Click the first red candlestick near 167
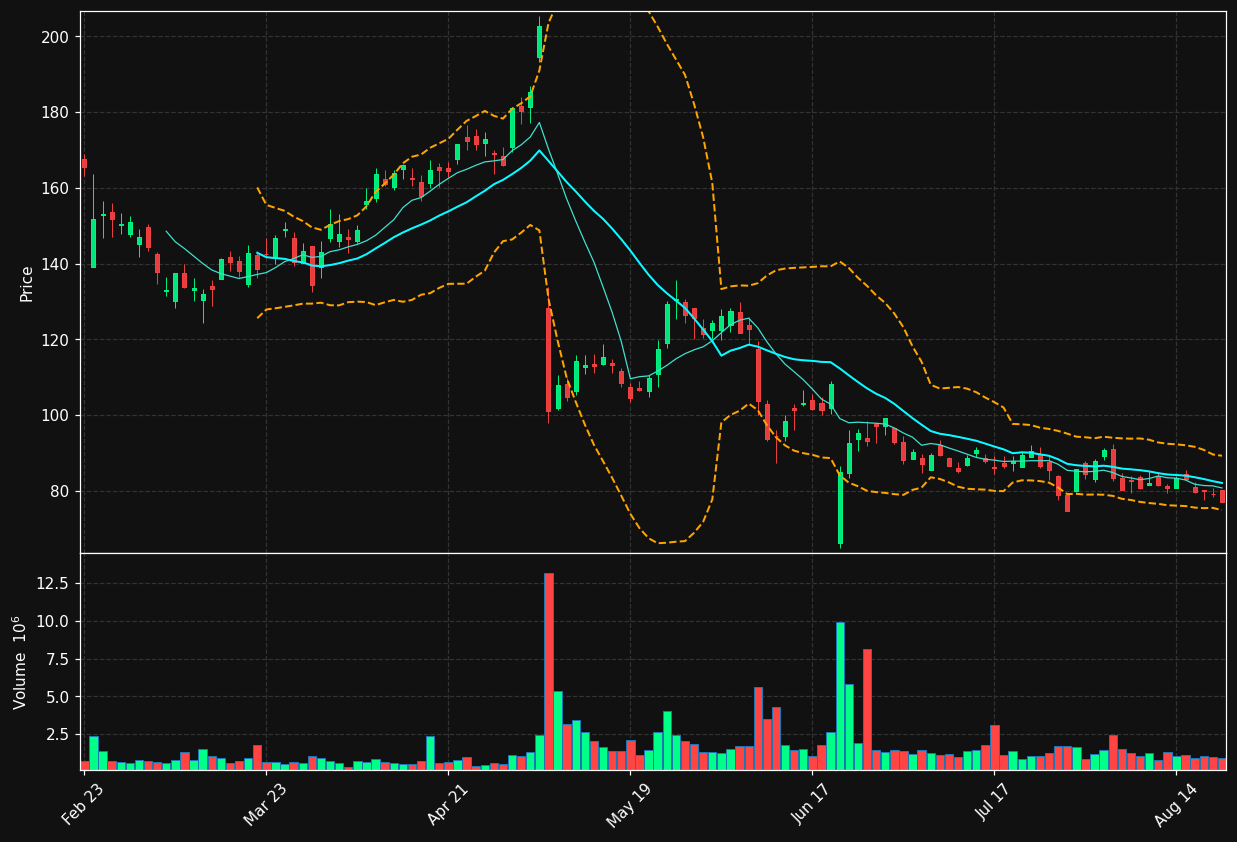 (84, 163)
